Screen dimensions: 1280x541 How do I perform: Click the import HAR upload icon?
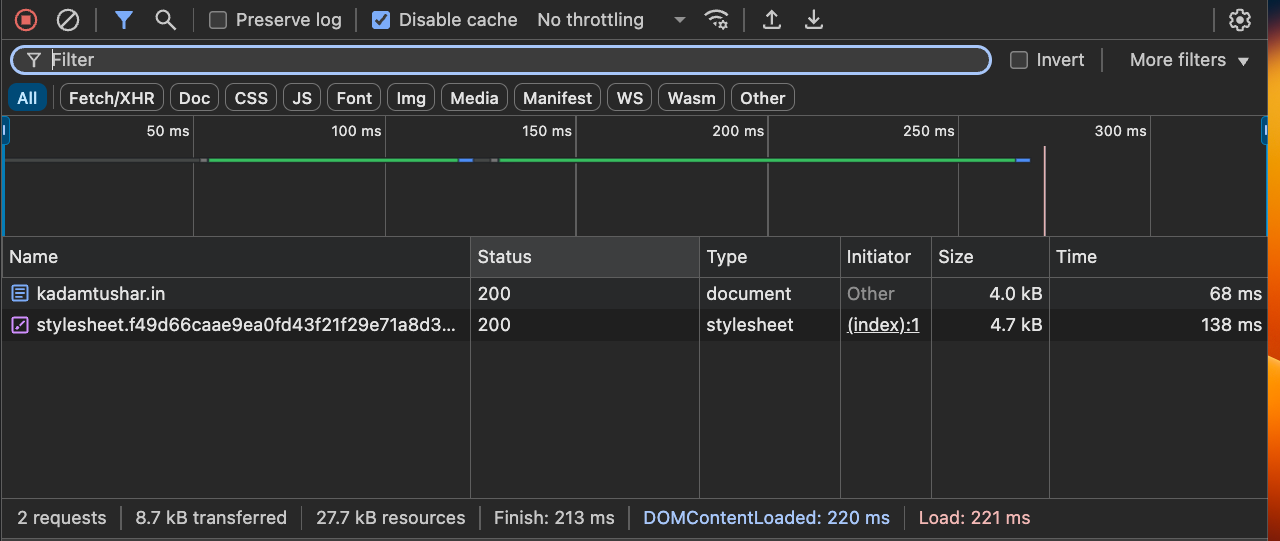coord(771,20)
